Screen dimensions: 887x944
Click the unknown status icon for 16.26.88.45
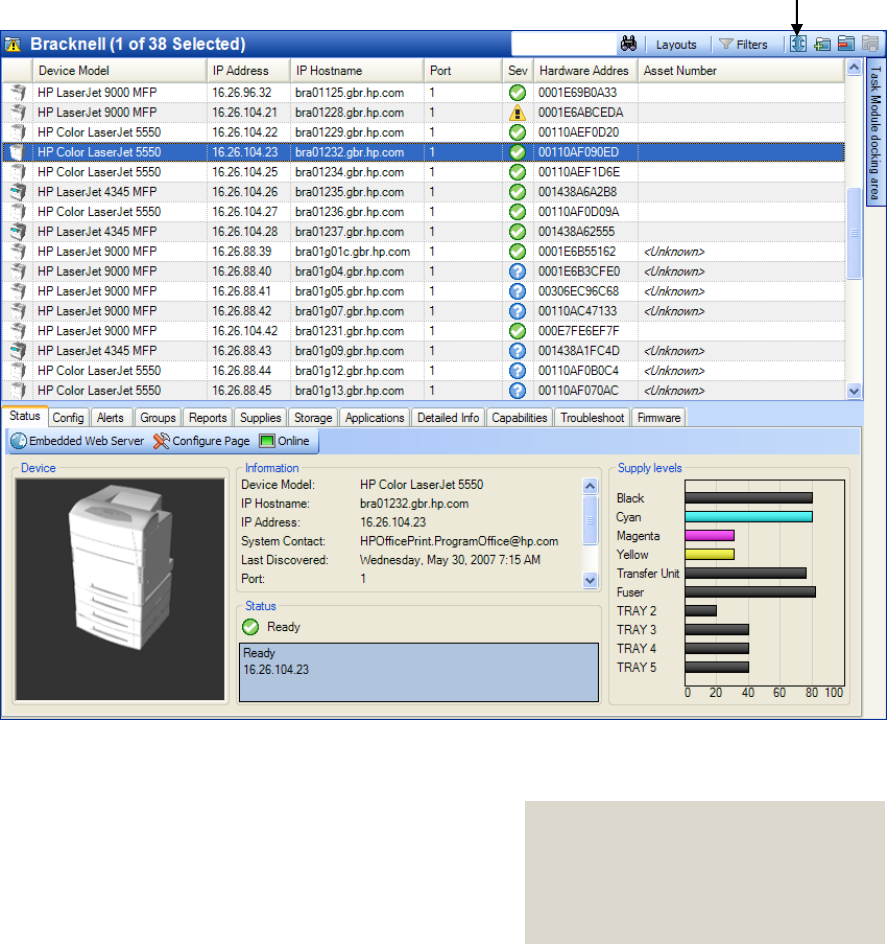pyautogui.click(x=517, y=391)
